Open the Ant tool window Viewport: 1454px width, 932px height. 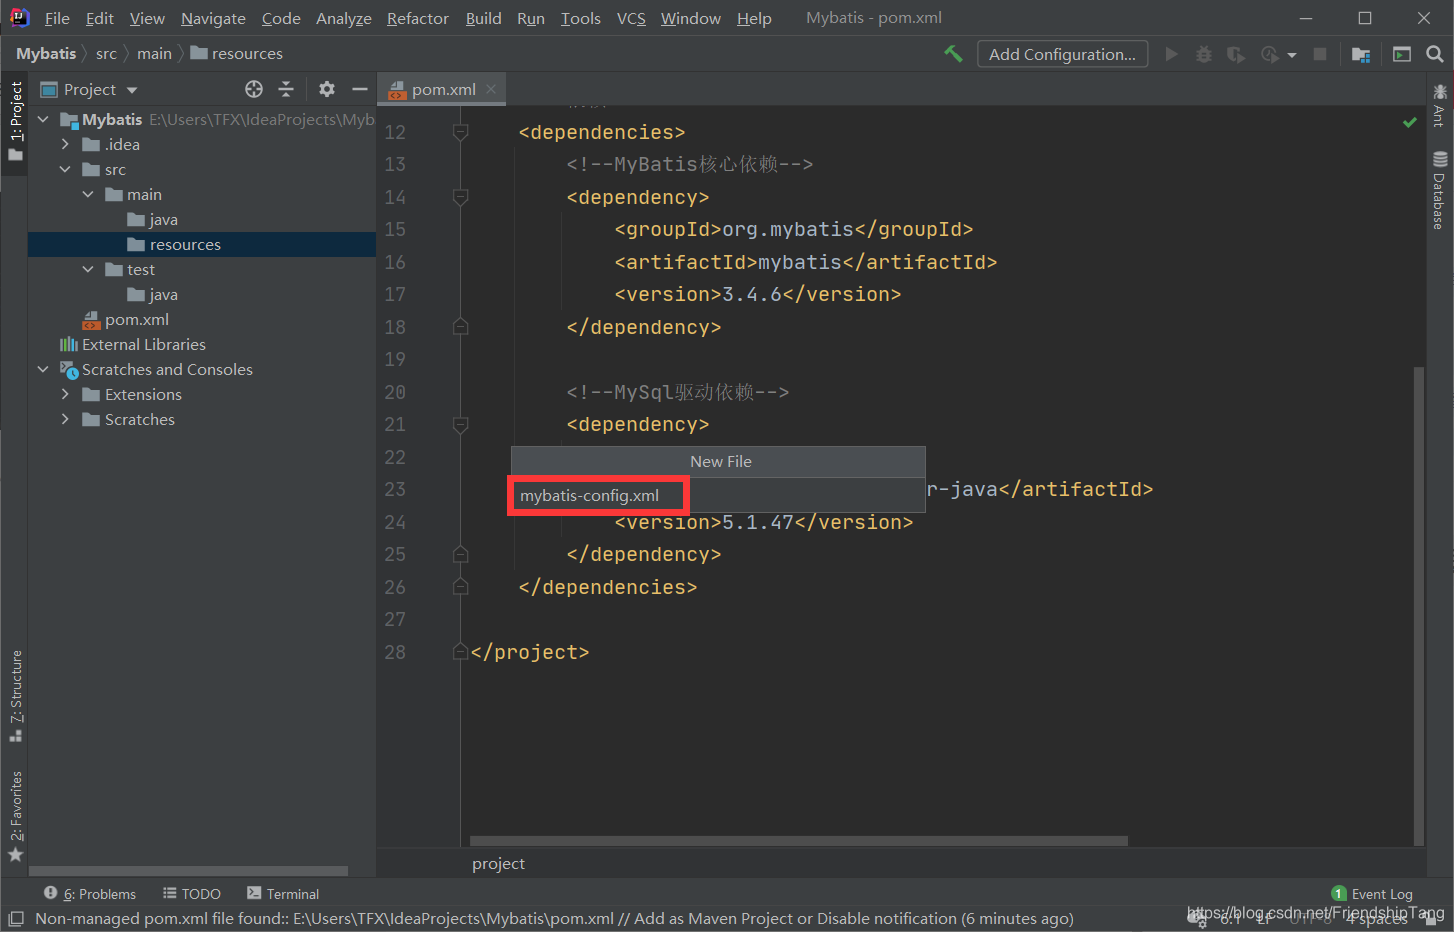tap(1439, 104)
